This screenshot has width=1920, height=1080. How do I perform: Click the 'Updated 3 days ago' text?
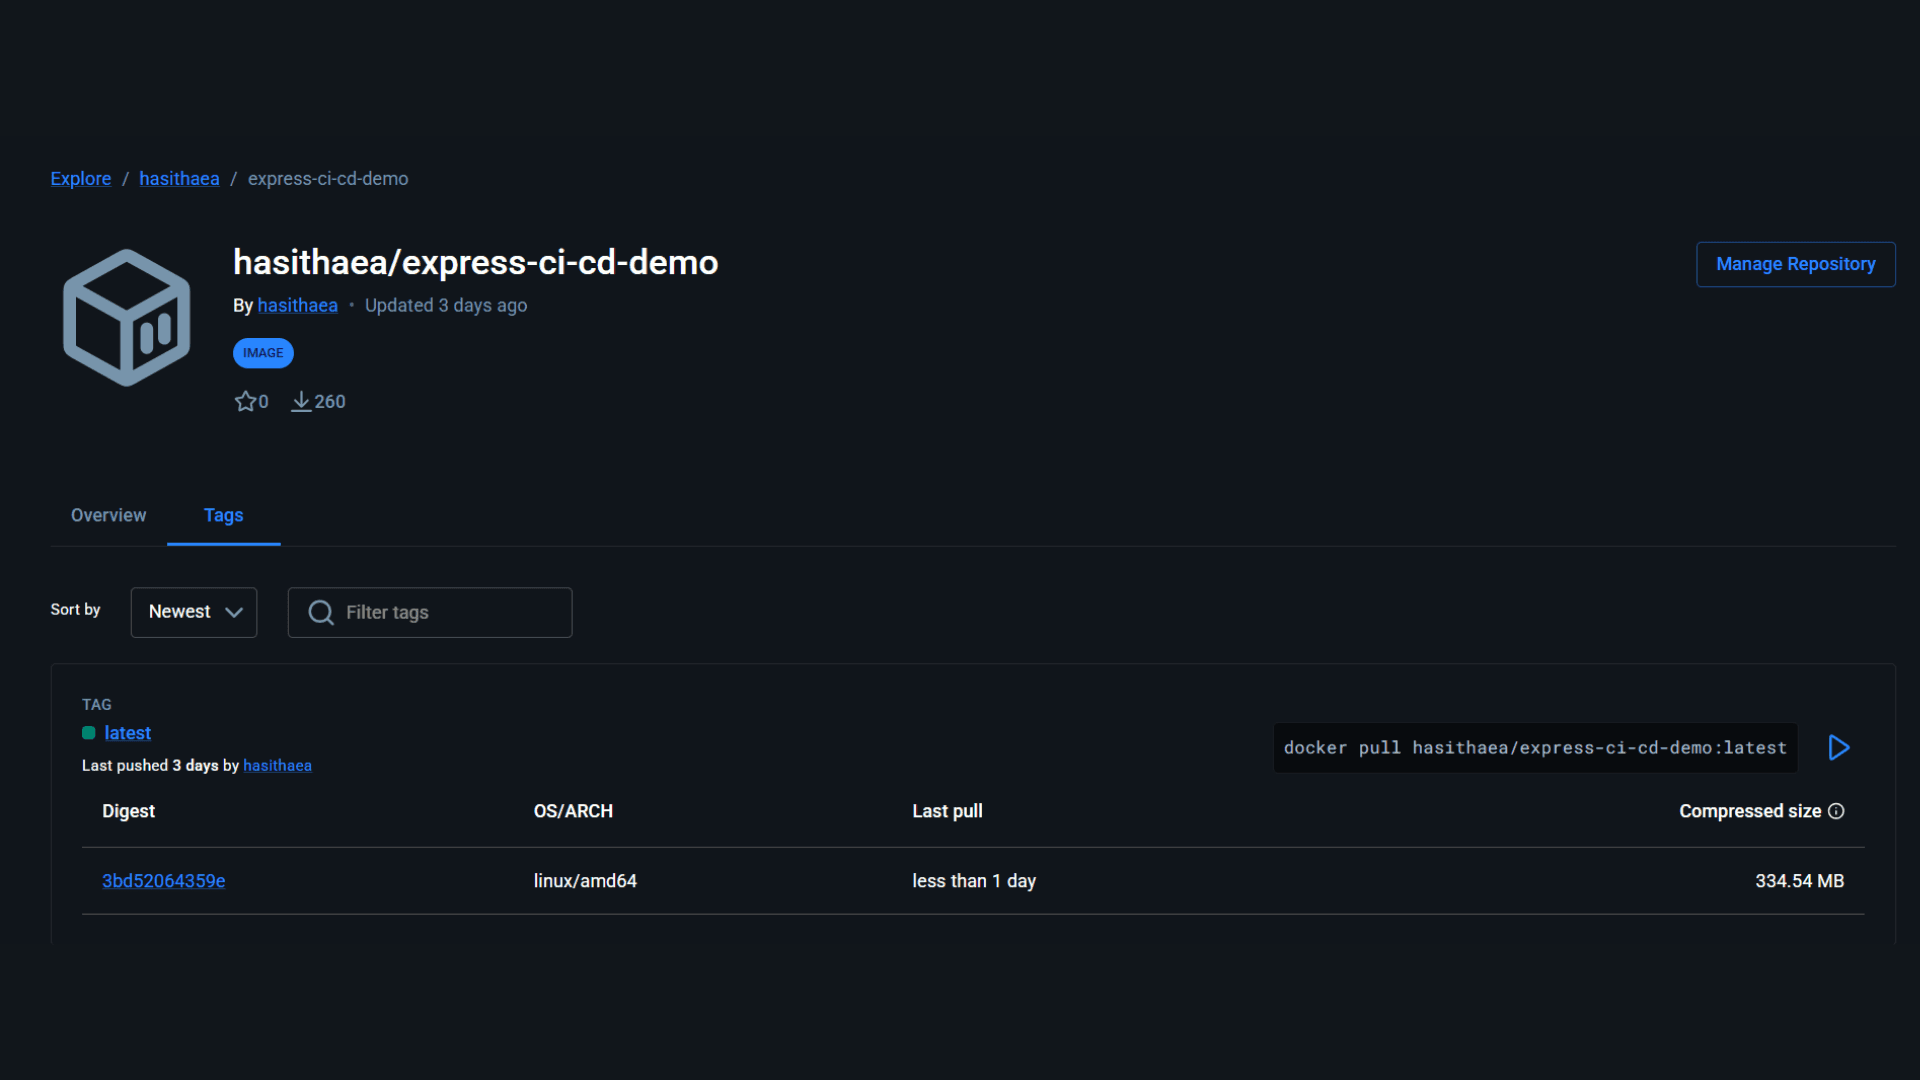(446, 305)
